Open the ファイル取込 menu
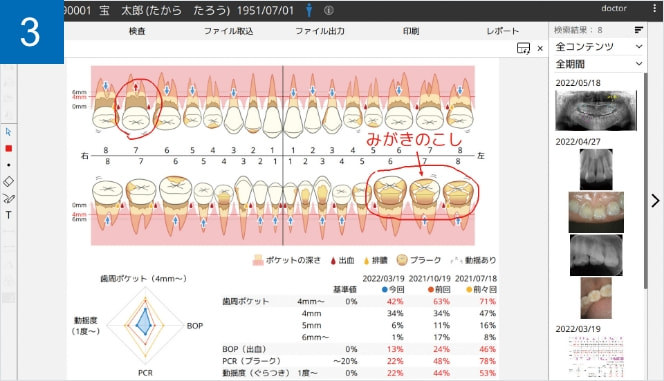This screenshot has width=664, height=381. point(228,31)
